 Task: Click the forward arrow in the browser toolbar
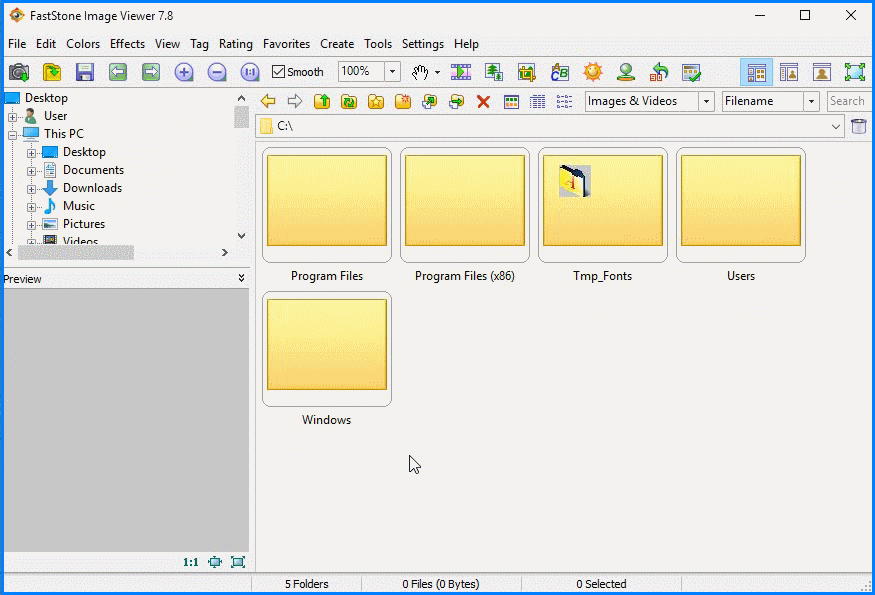pyautogui.click(x=295, y=101)
